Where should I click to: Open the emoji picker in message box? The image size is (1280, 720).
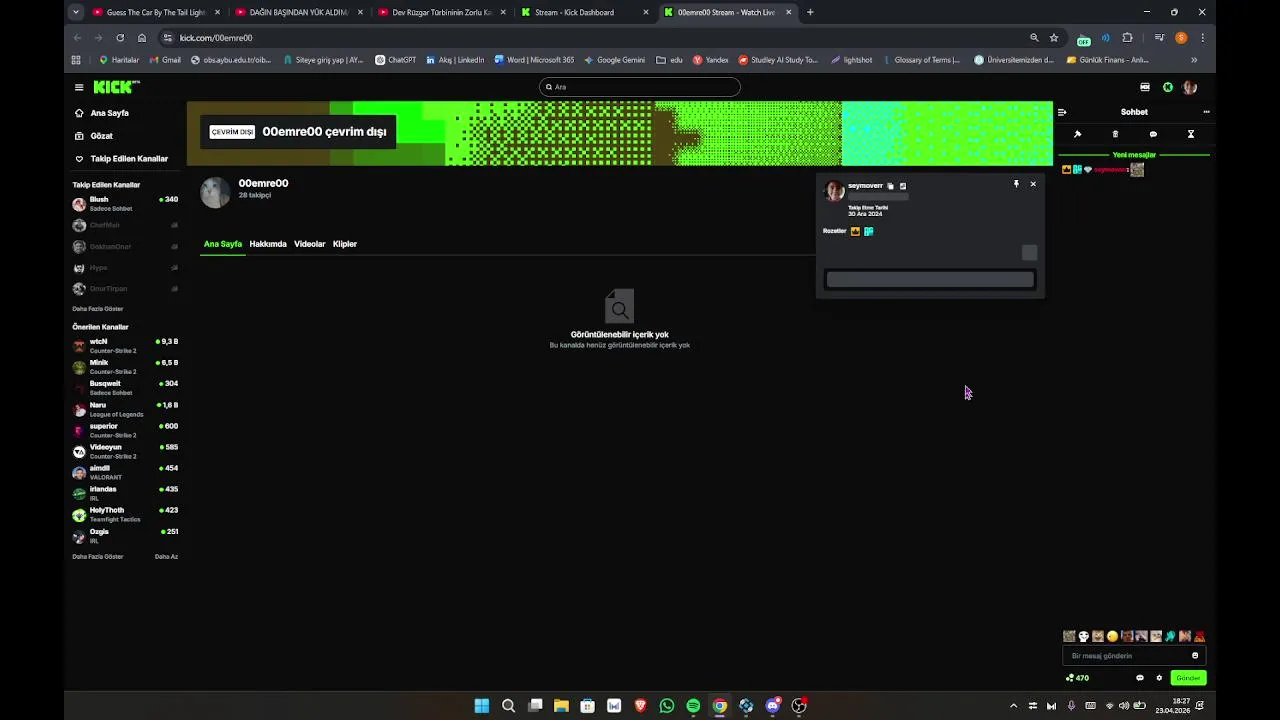tap(1195, 656)
